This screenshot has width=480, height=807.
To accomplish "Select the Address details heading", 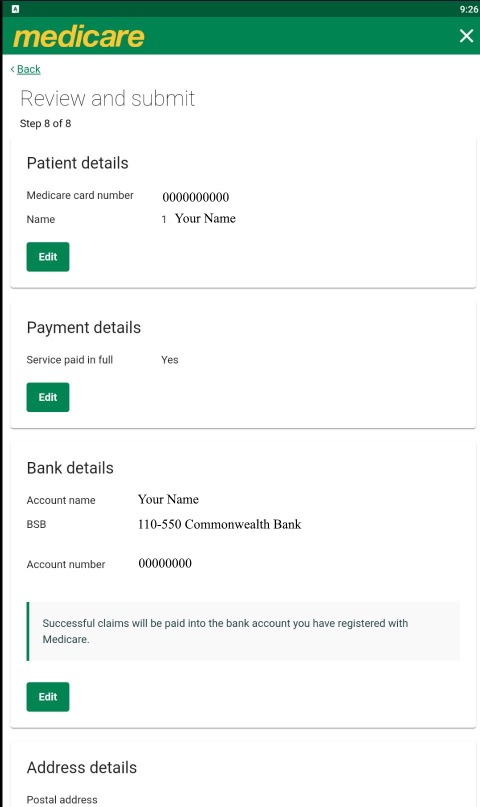I will 82,767.
